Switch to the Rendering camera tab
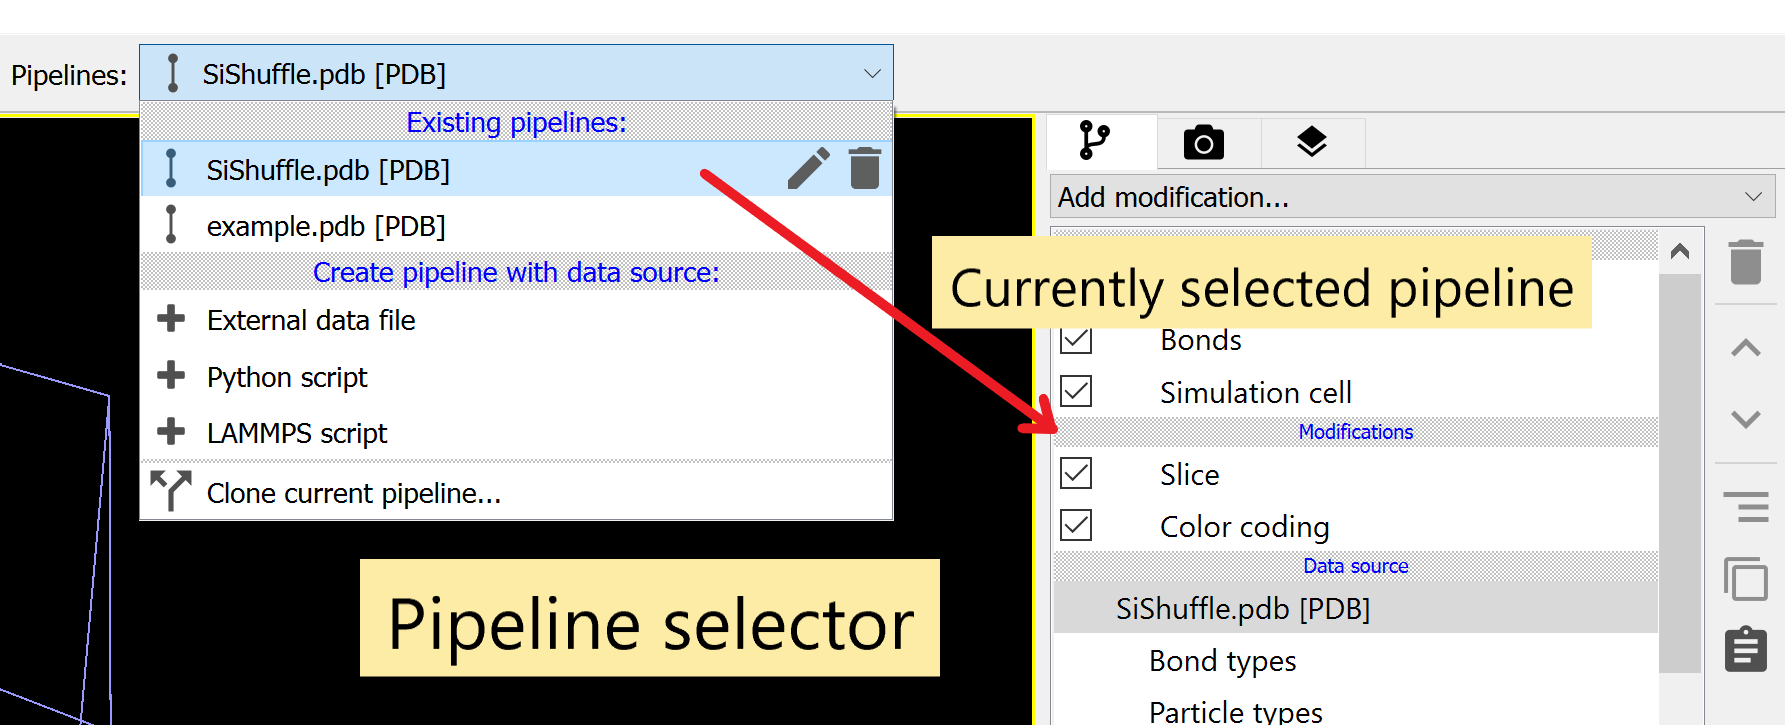The image size is (1785, 725). point(1204,143)
